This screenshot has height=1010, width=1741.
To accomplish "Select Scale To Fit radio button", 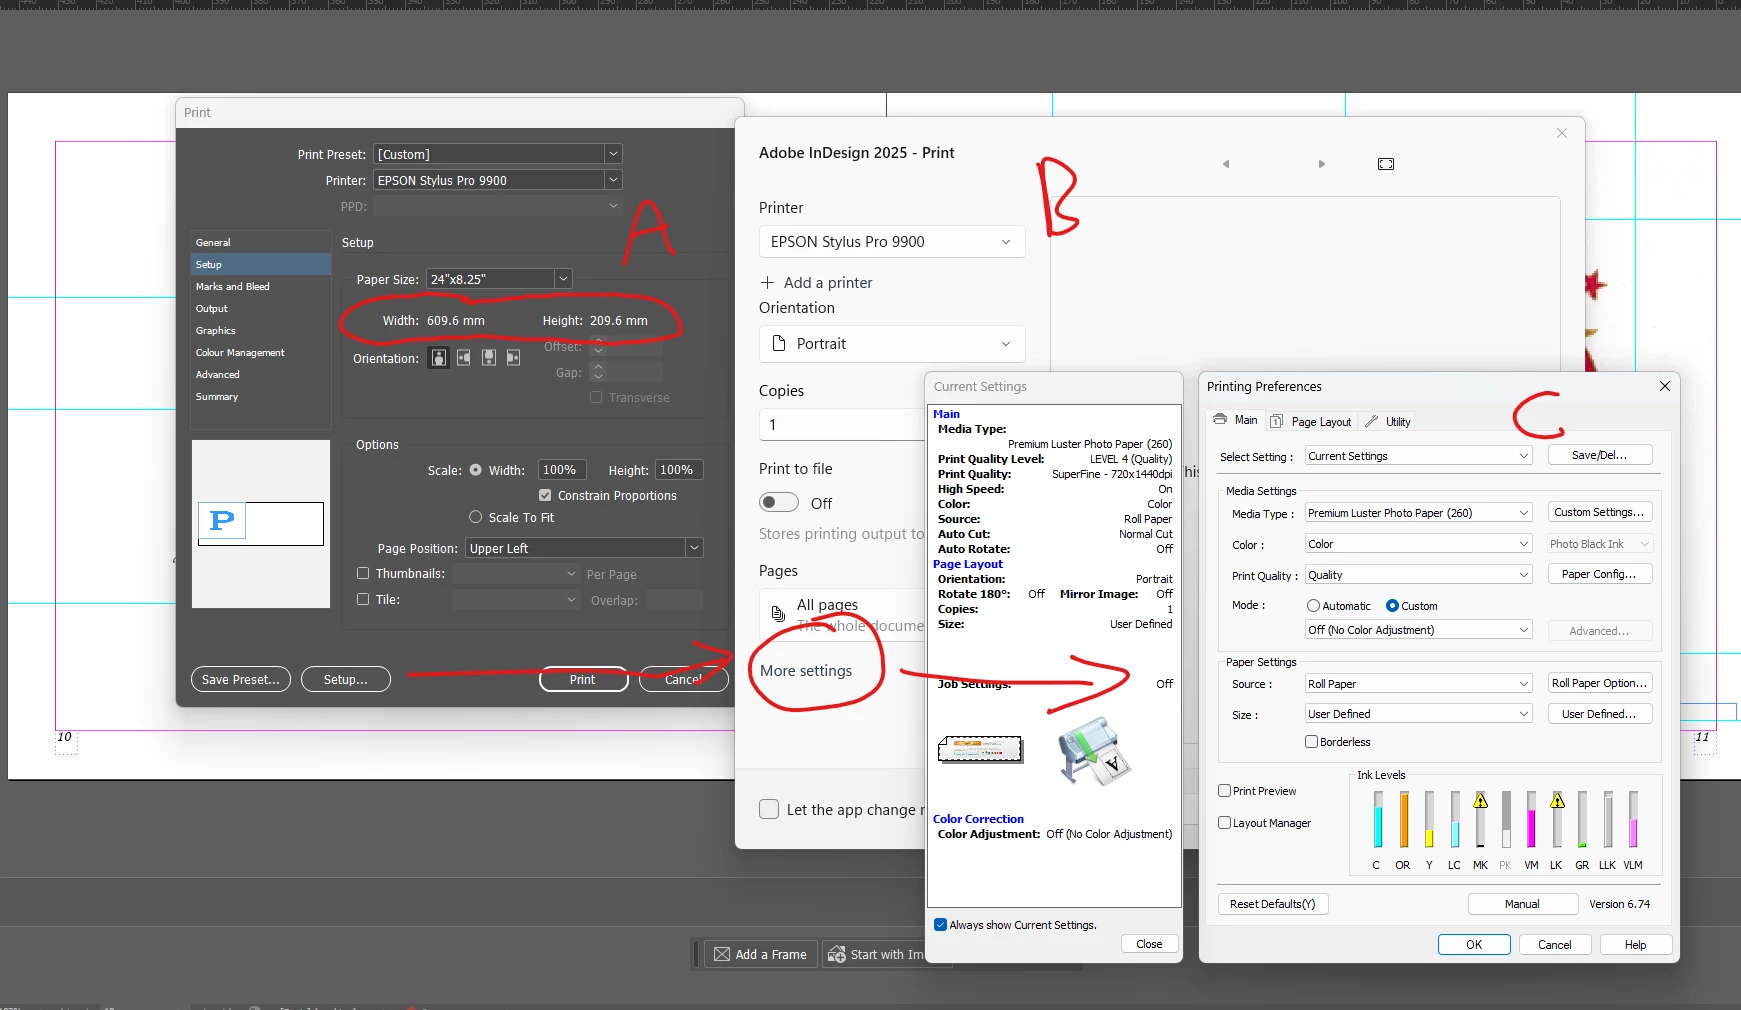I will [x=476, y=517].
